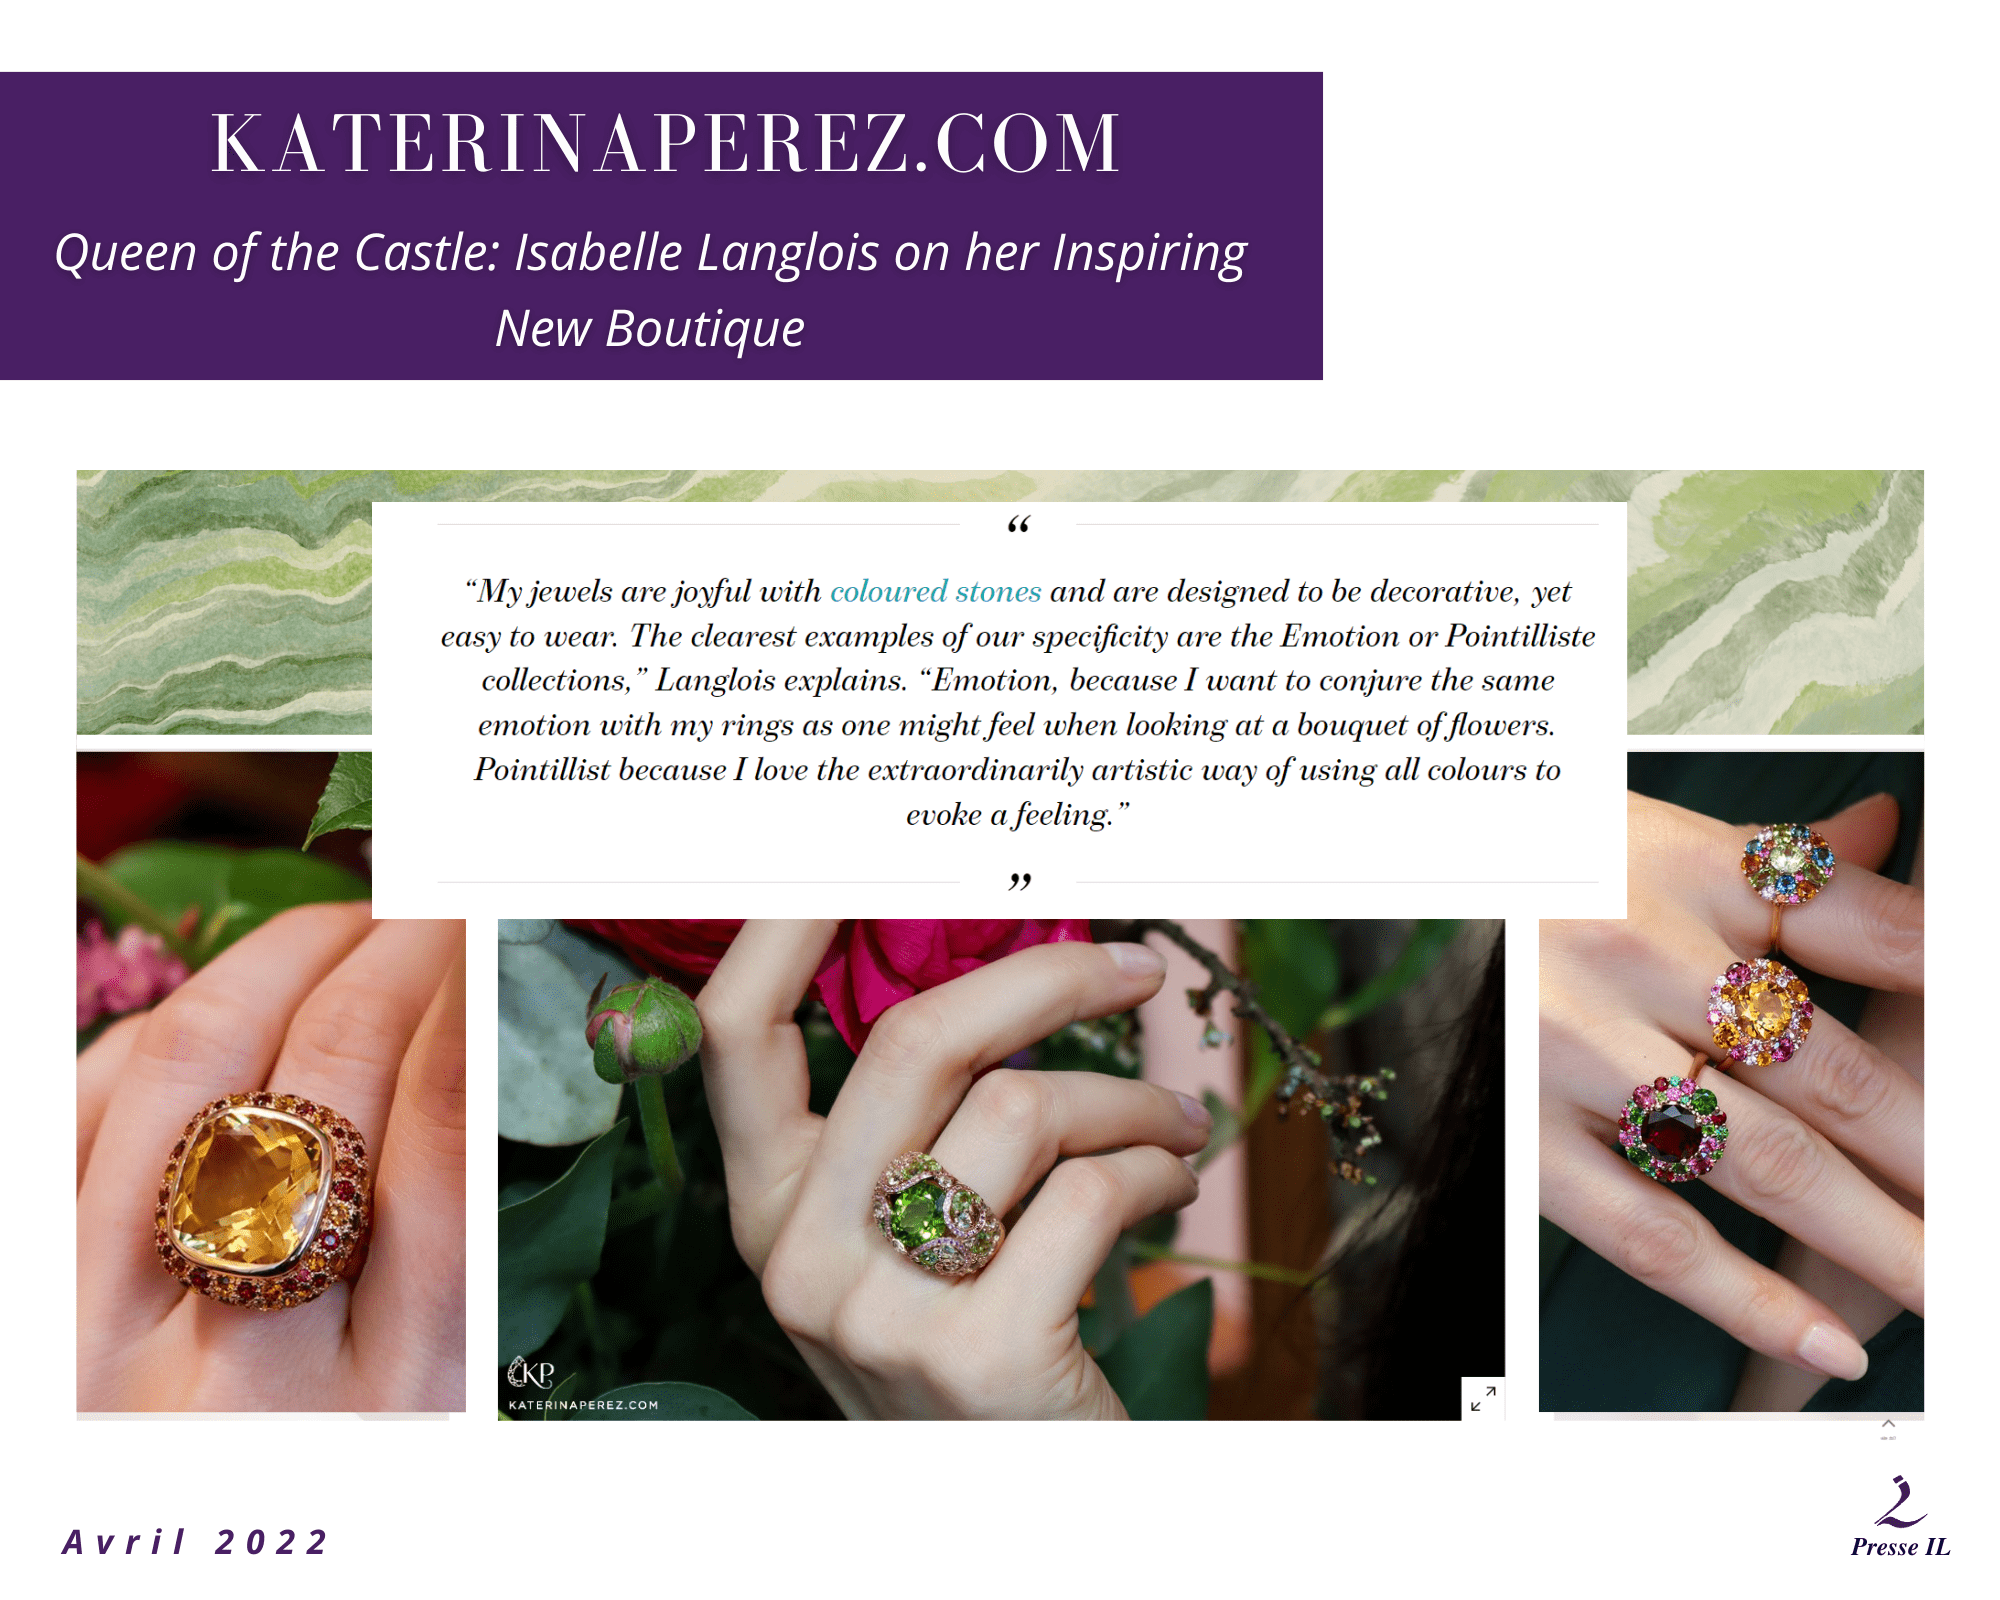Click the multicolor ring on top finger
The width and height of the screenshot is (2000, 1600).
click(1788, 863)
